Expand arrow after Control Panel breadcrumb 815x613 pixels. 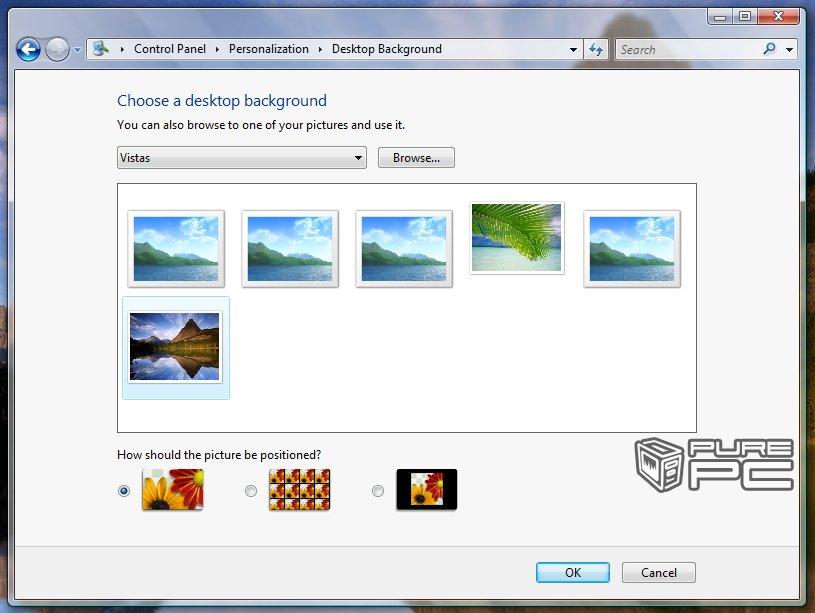click(x=217, y=49)
